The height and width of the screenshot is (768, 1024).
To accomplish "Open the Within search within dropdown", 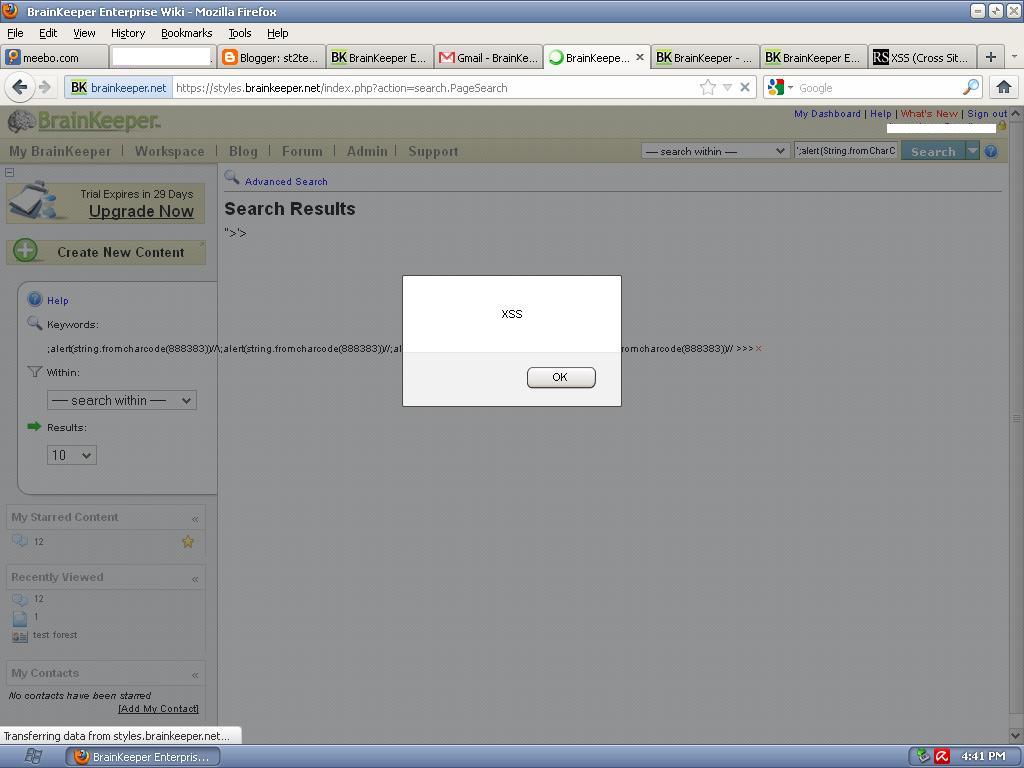I will (x=121, y=400).
